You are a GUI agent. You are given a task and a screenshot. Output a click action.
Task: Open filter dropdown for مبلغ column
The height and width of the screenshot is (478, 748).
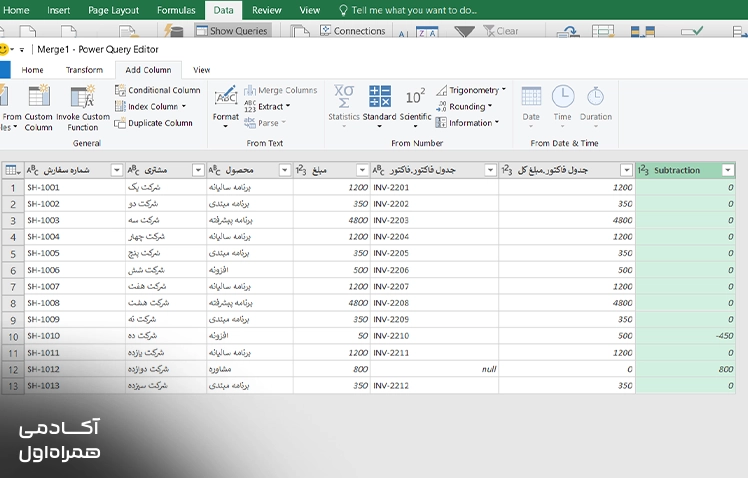coord(362,170)
